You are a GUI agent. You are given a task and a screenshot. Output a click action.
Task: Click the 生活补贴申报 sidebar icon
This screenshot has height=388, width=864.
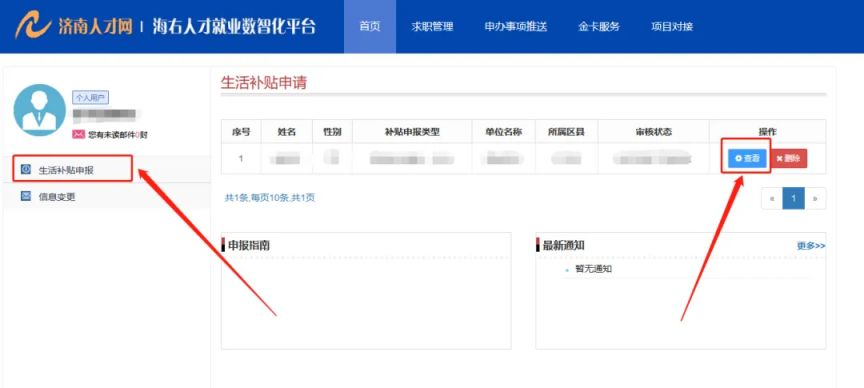(25, 169)
